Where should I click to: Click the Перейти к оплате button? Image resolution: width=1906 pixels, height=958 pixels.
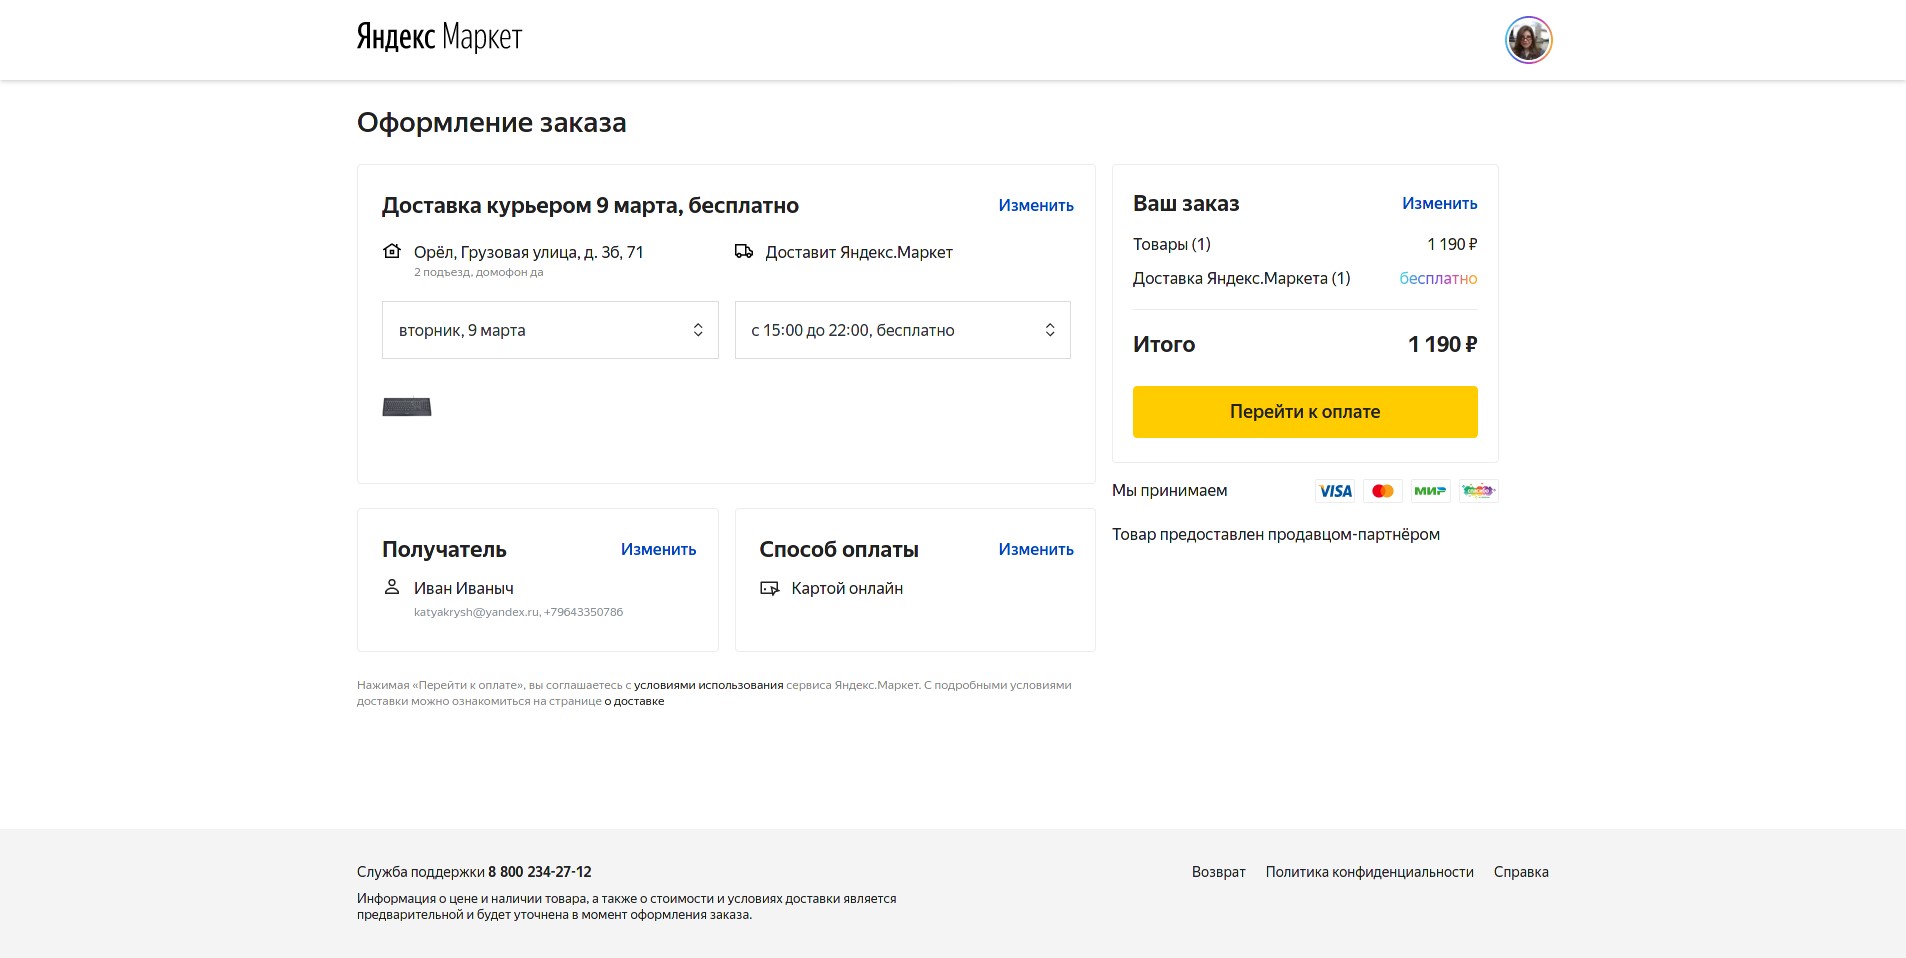(x=1305, y=412)
